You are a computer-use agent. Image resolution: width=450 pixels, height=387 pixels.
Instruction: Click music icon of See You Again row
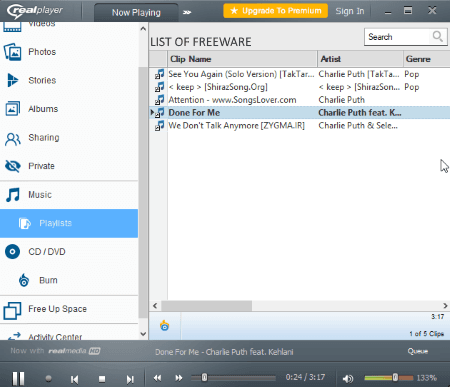(159, 74)
